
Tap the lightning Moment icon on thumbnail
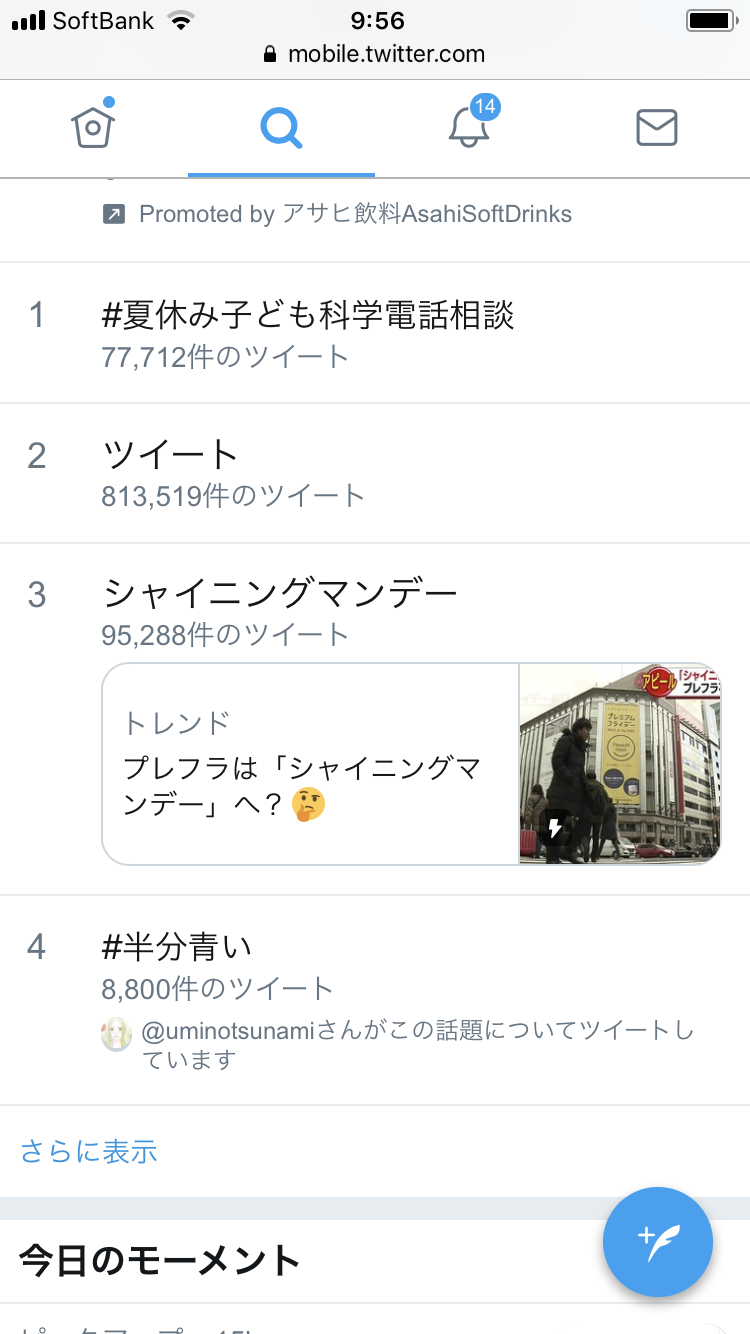pos(555,829)
